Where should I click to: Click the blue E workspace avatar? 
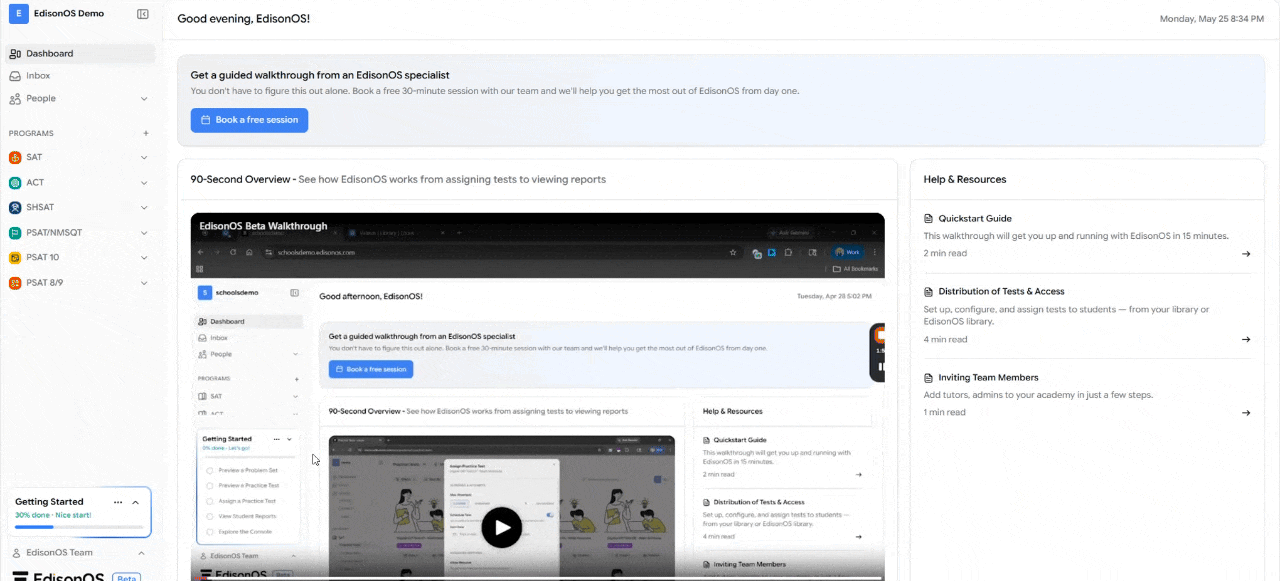tap(18, 14)
